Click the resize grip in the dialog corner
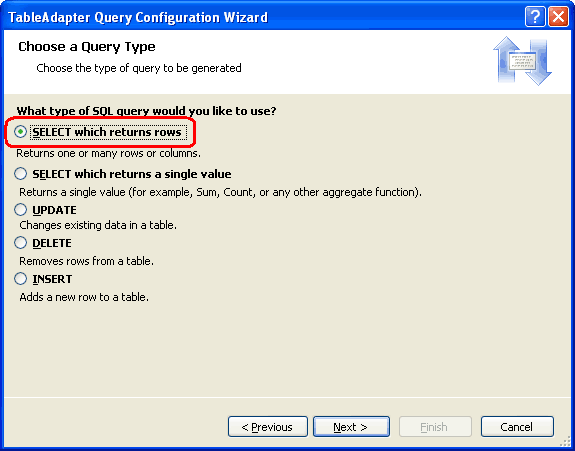 pos(567,443)
